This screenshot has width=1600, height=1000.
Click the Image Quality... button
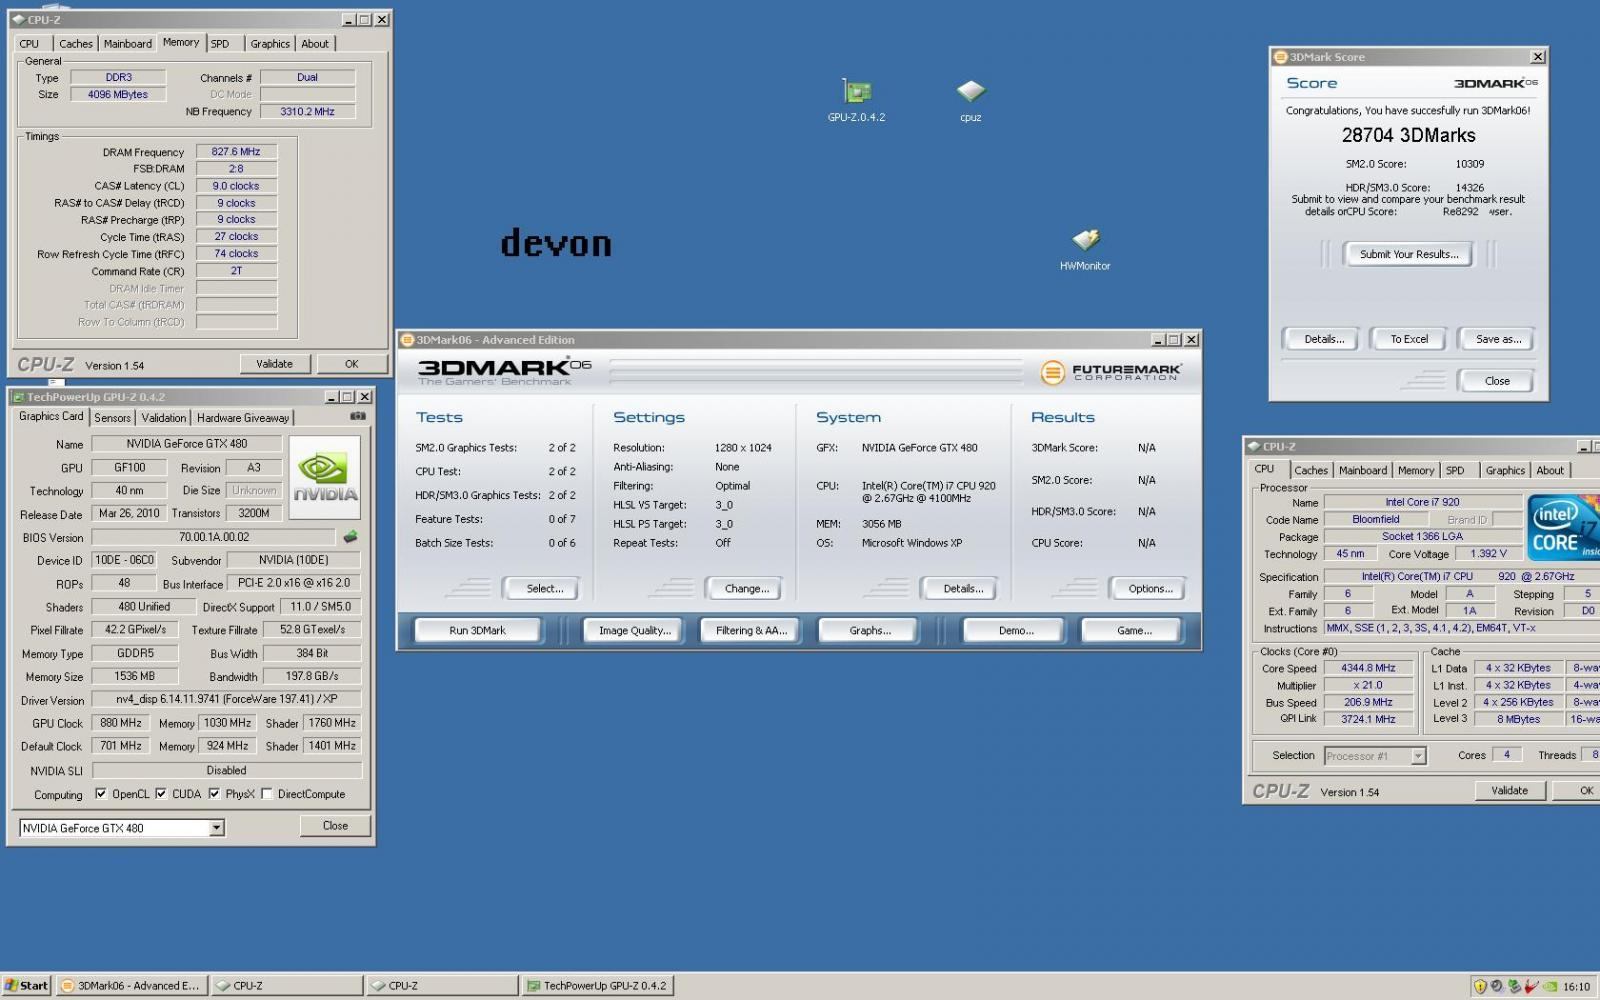634,631
